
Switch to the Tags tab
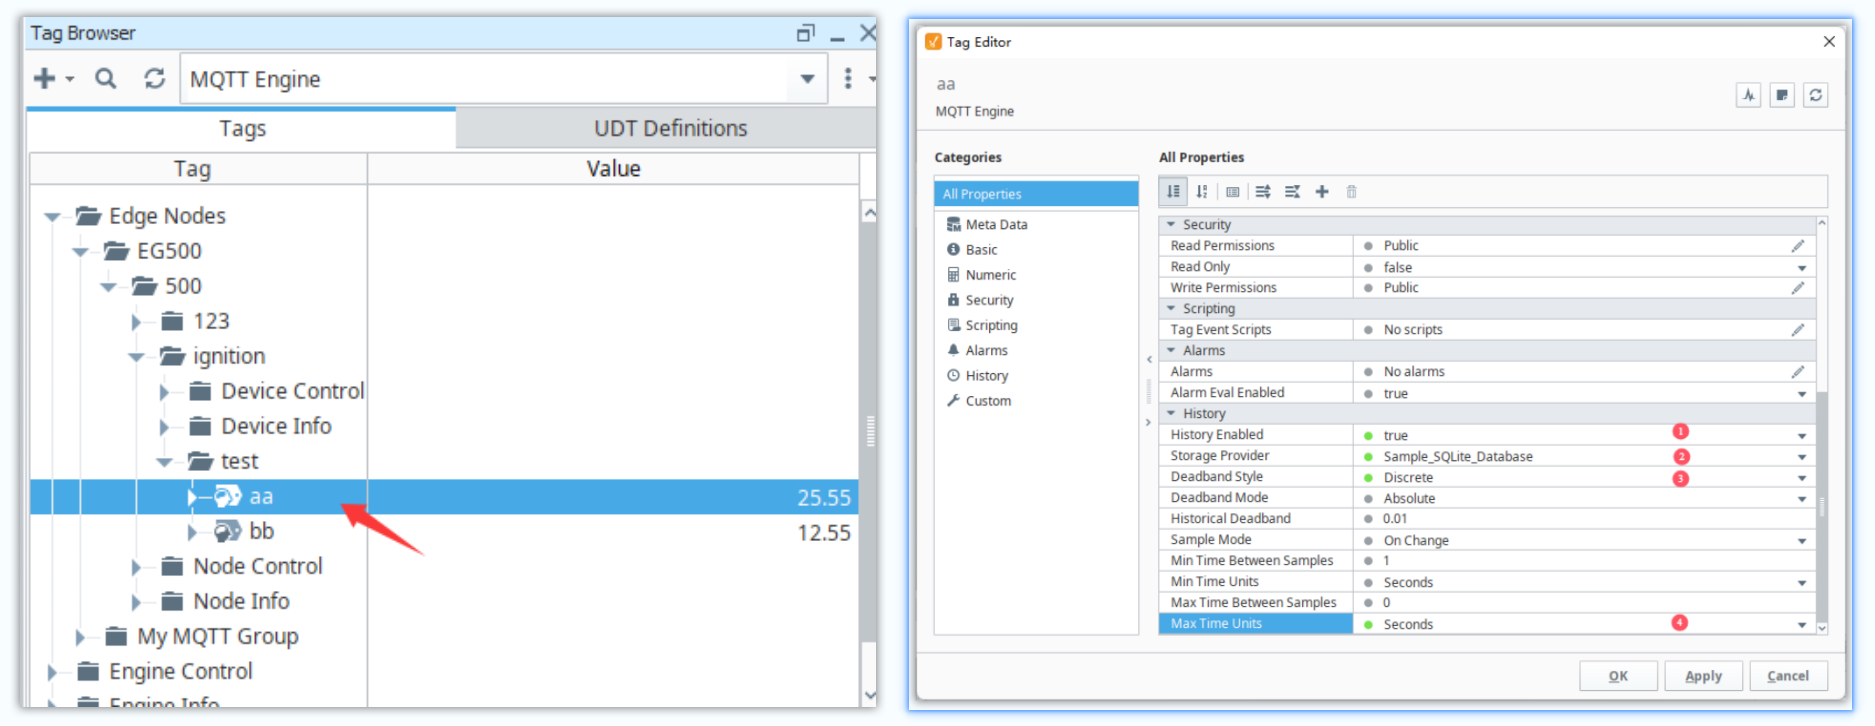click(242, 128)
